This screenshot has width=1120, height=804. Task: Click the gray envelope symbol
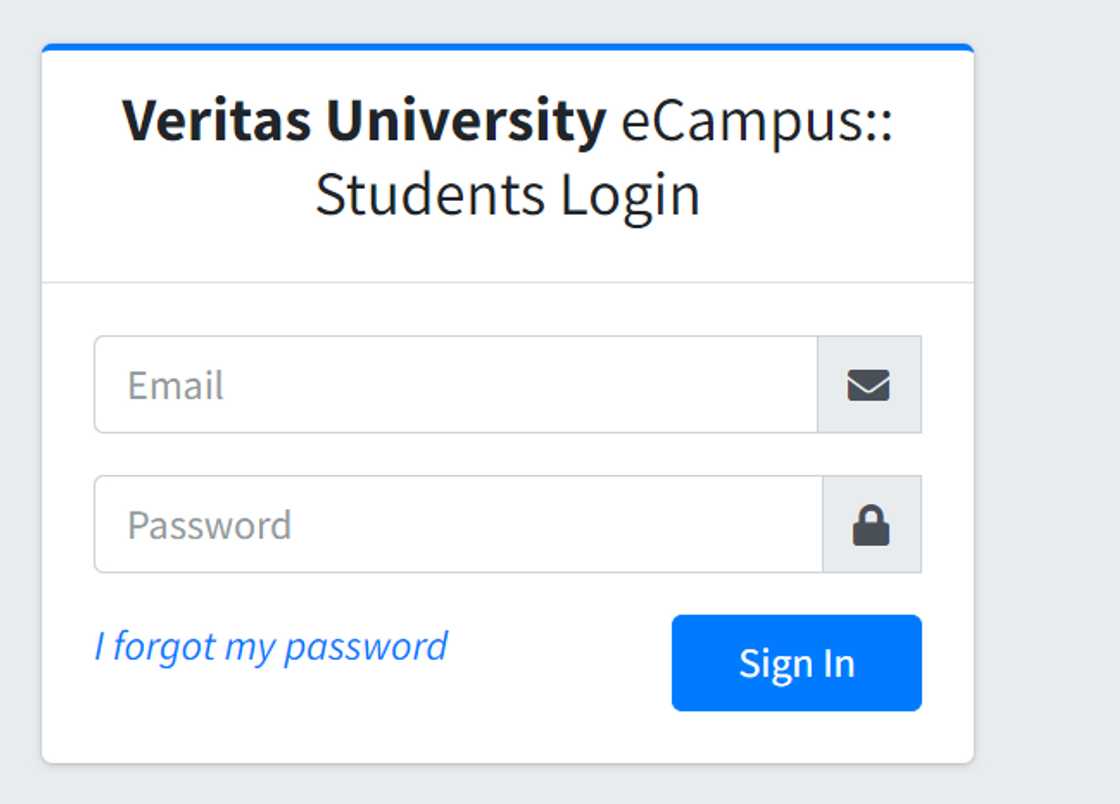tap(868, 385)
